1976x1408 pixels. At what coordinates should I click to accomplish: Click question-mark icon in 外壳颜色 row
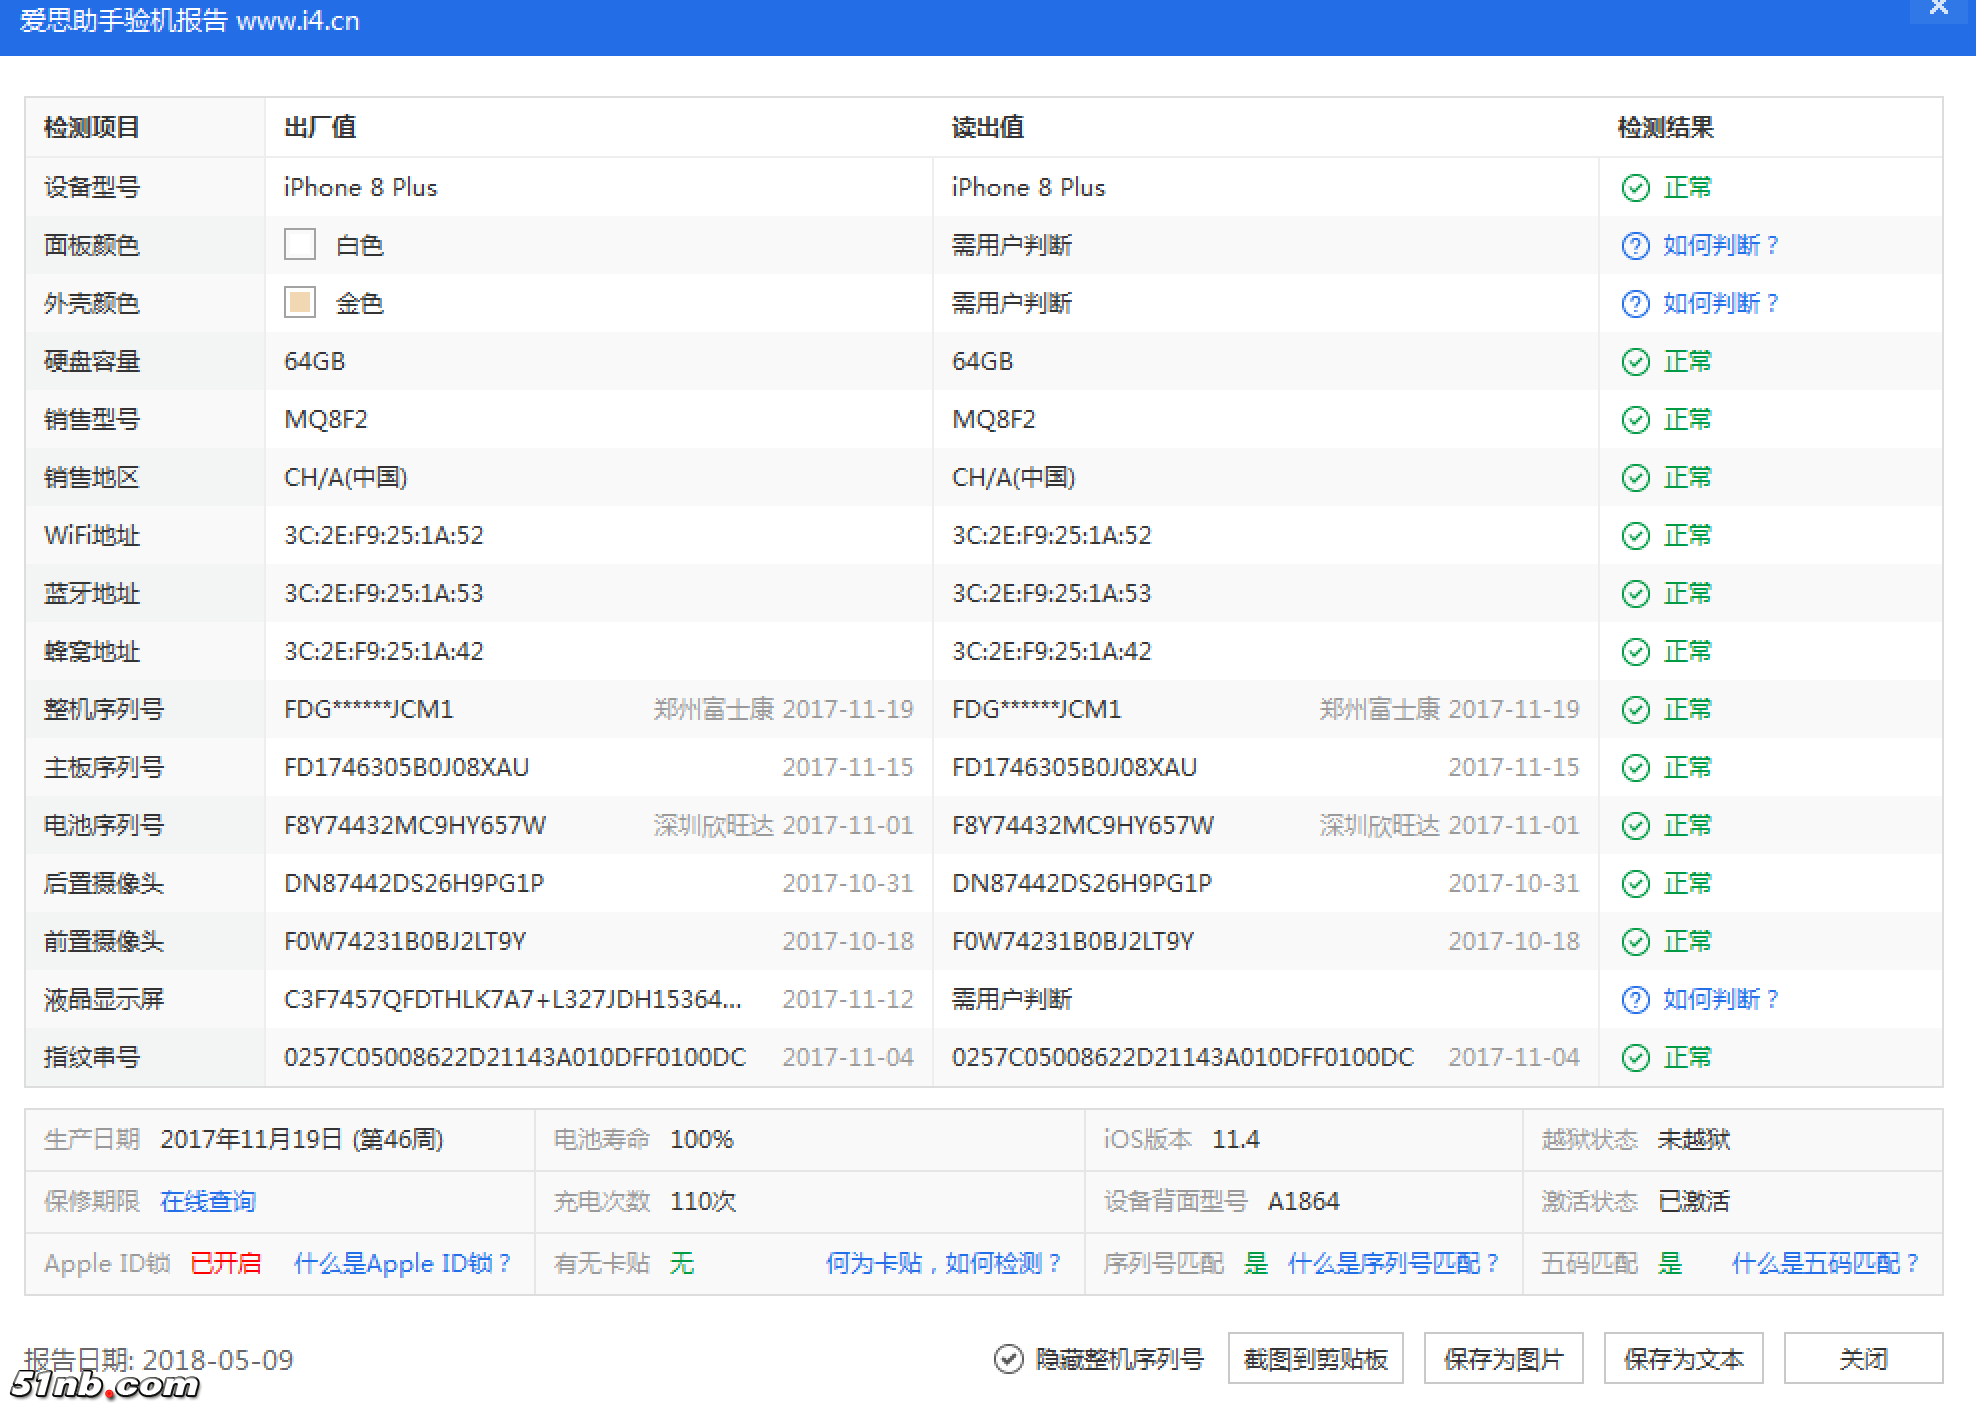[x=1635, y=304]
